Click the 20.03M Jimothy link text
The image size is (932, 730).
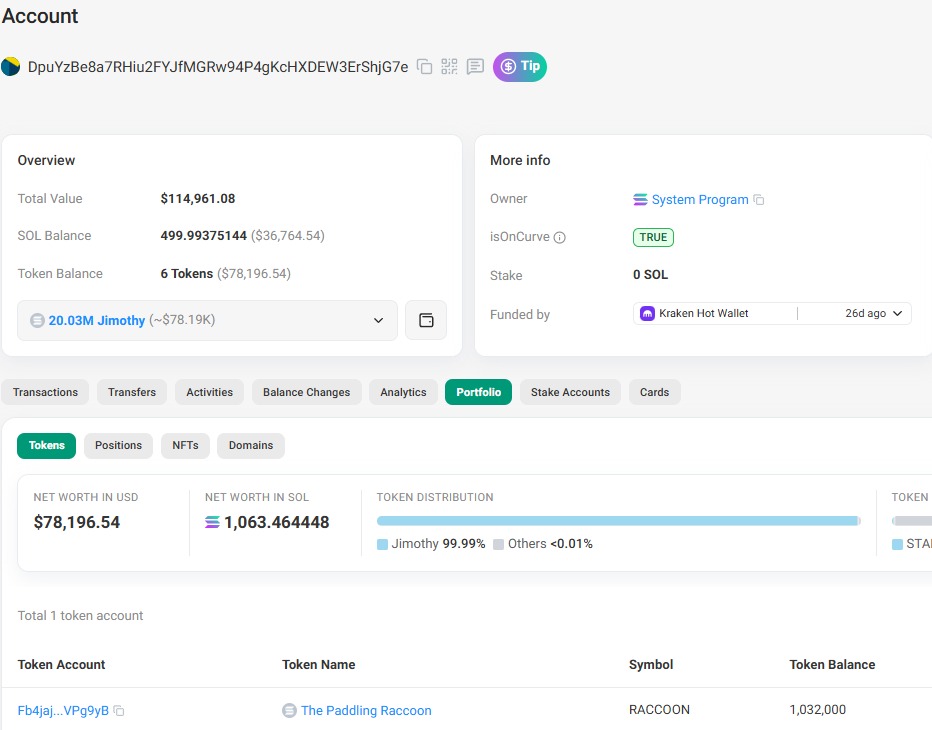[x=96, y=320]
